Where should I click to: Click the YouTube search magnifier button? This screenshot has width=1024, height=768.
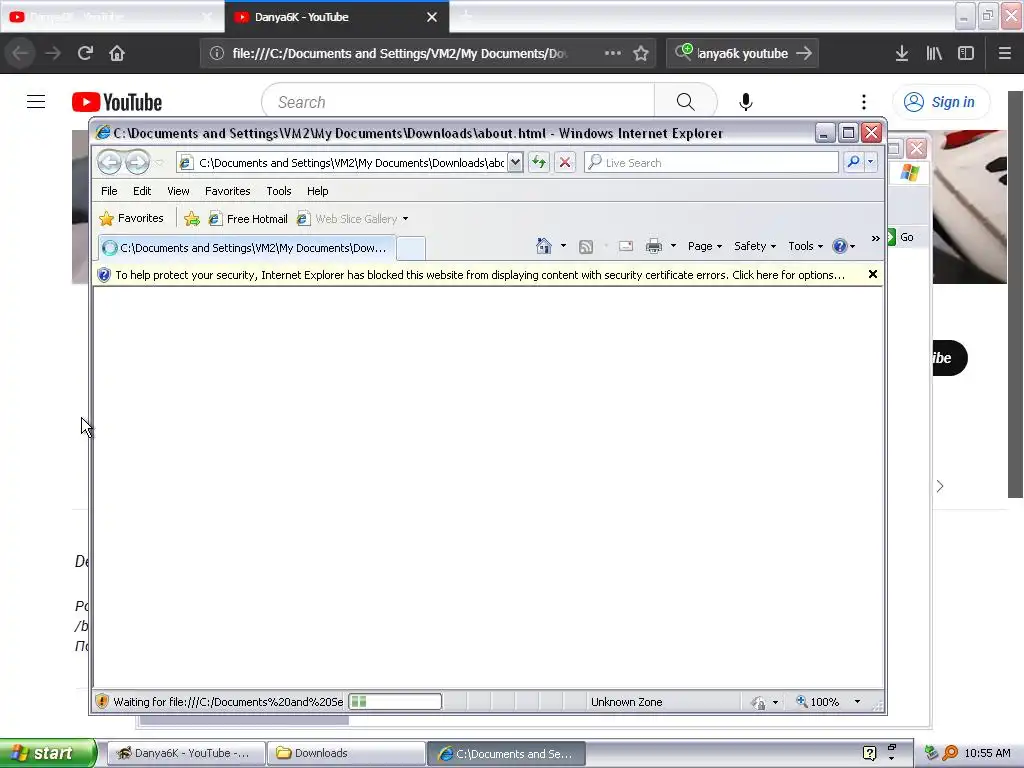[x=685, y=102]
